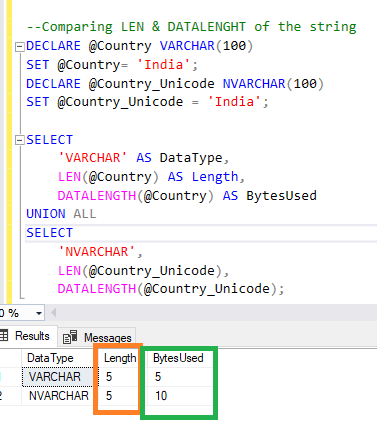Click the comment line Comparing LEN & DATALENGHT

click(x=191, y=27)
